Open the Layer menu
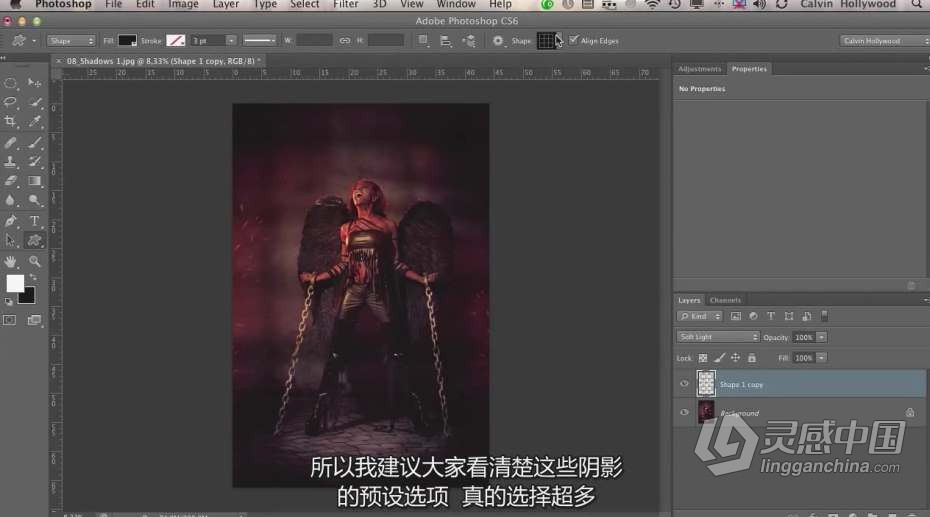 (226, 5)
